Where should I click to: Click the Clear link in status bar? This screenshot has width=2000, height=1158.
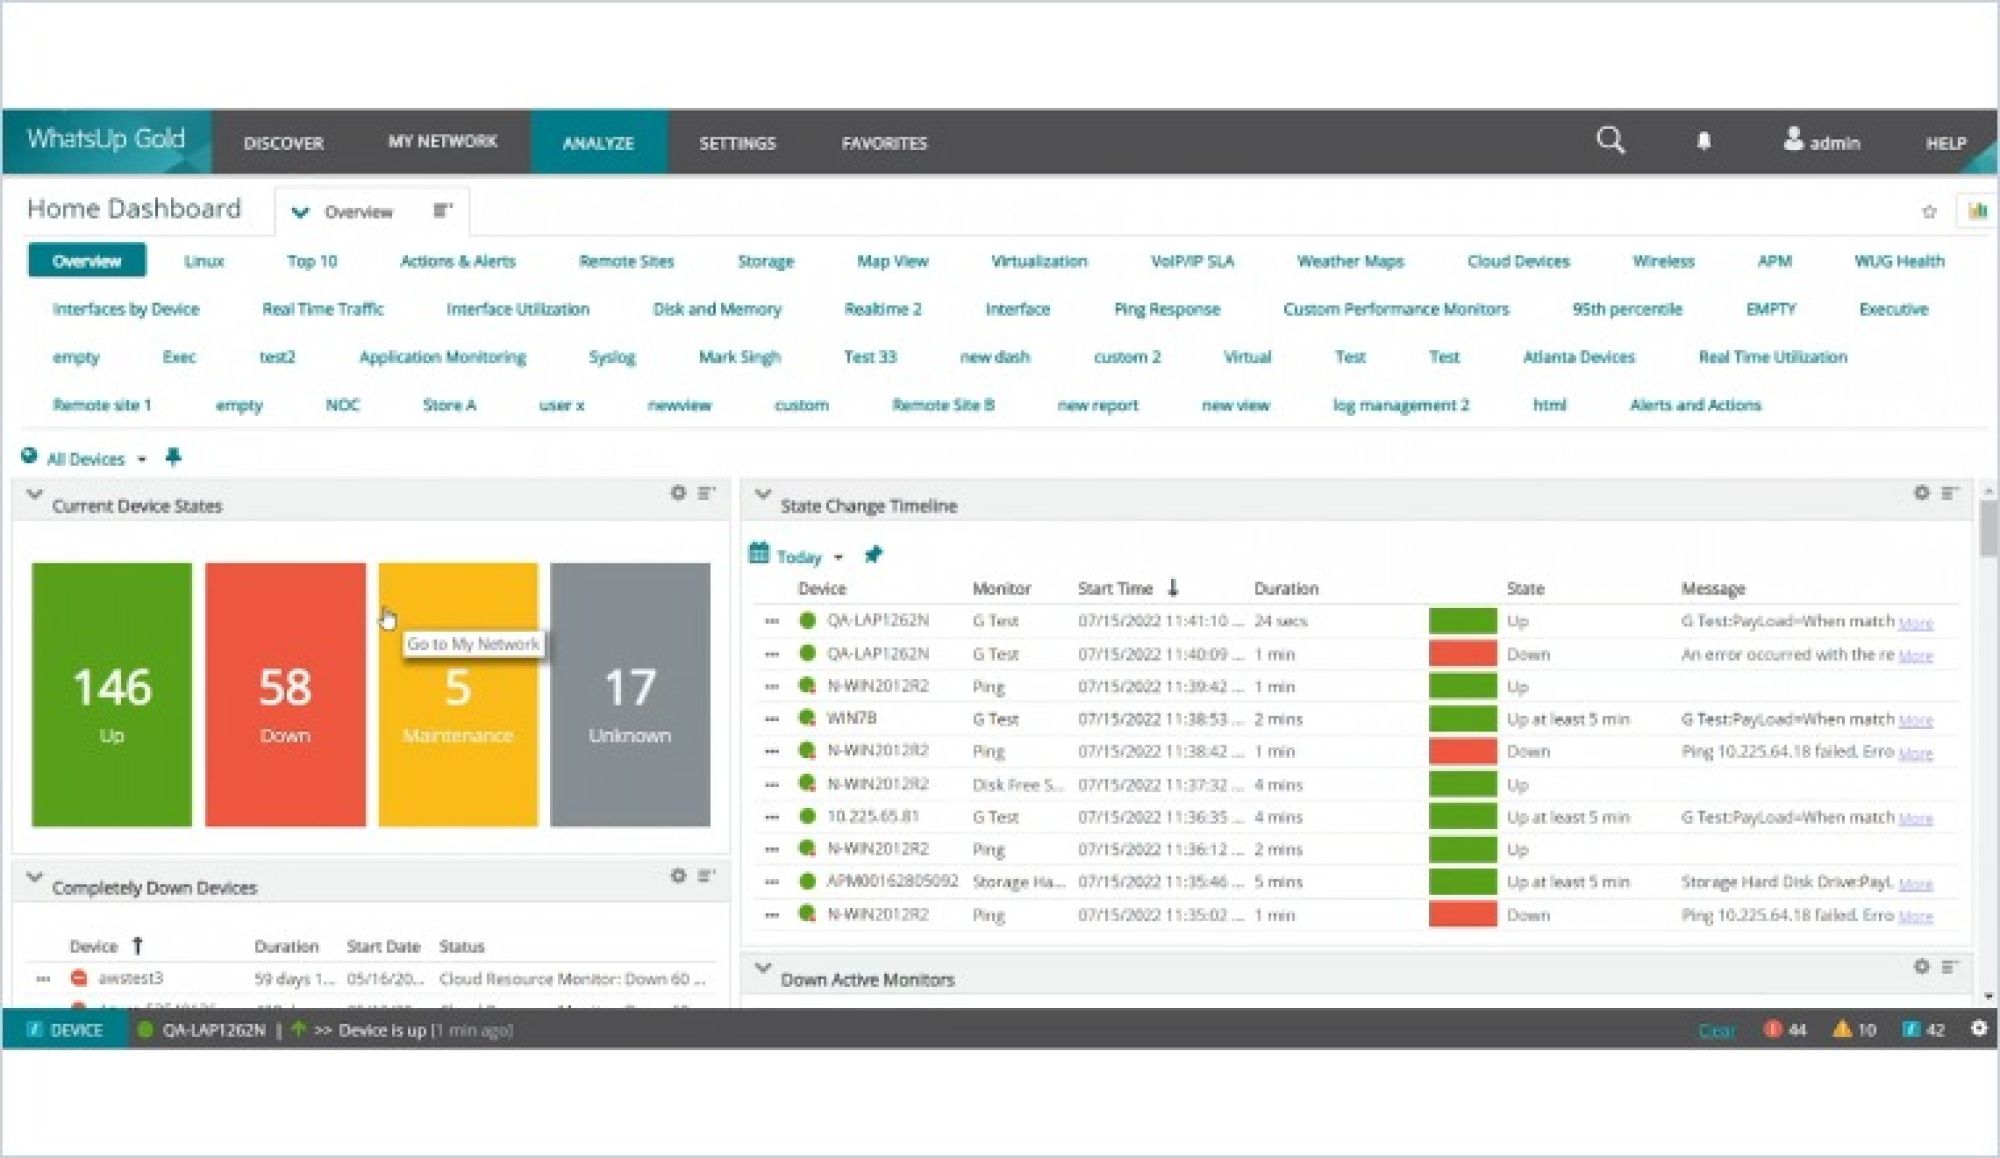click(x=1716, y=1030)
